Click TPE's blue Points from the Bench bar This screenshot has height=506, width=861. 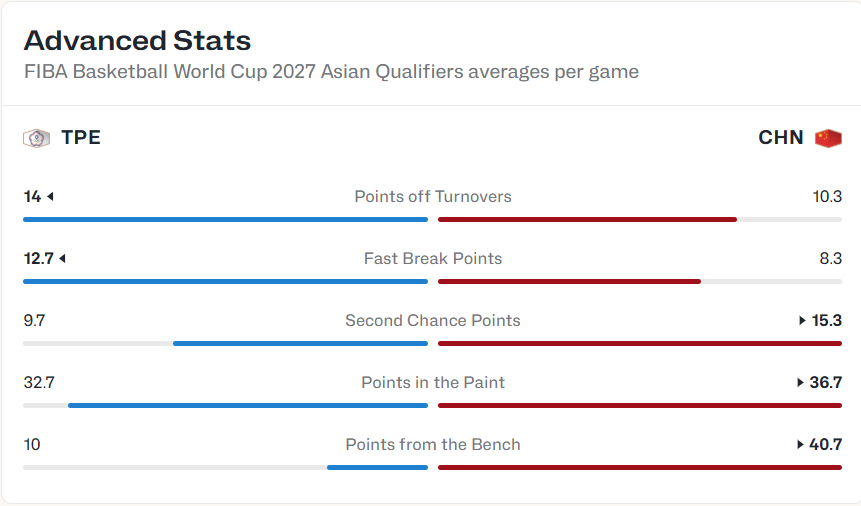(x=377, y=467)
